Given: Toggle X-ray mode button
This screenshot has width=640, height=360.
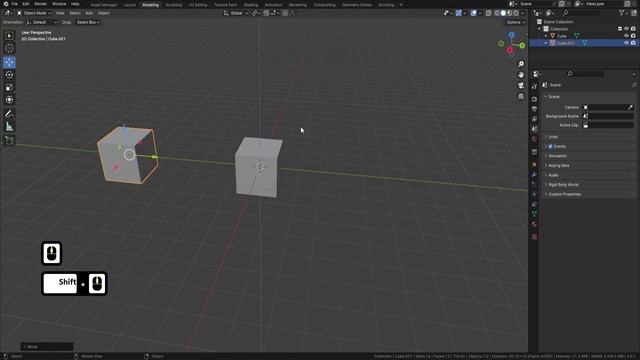Looking at the screenshot, I should pos(488,13).
